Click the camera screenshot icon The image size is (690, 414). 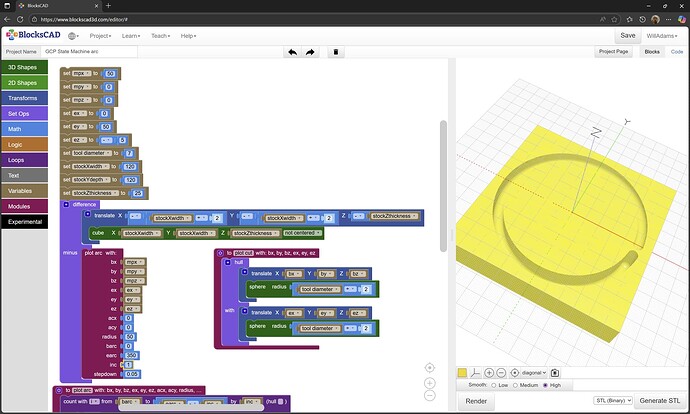coord(555,372)
